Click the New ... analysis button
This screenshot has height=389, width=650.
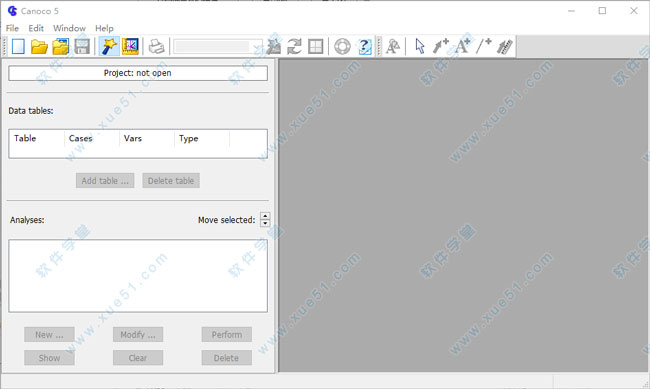(49, 335)
